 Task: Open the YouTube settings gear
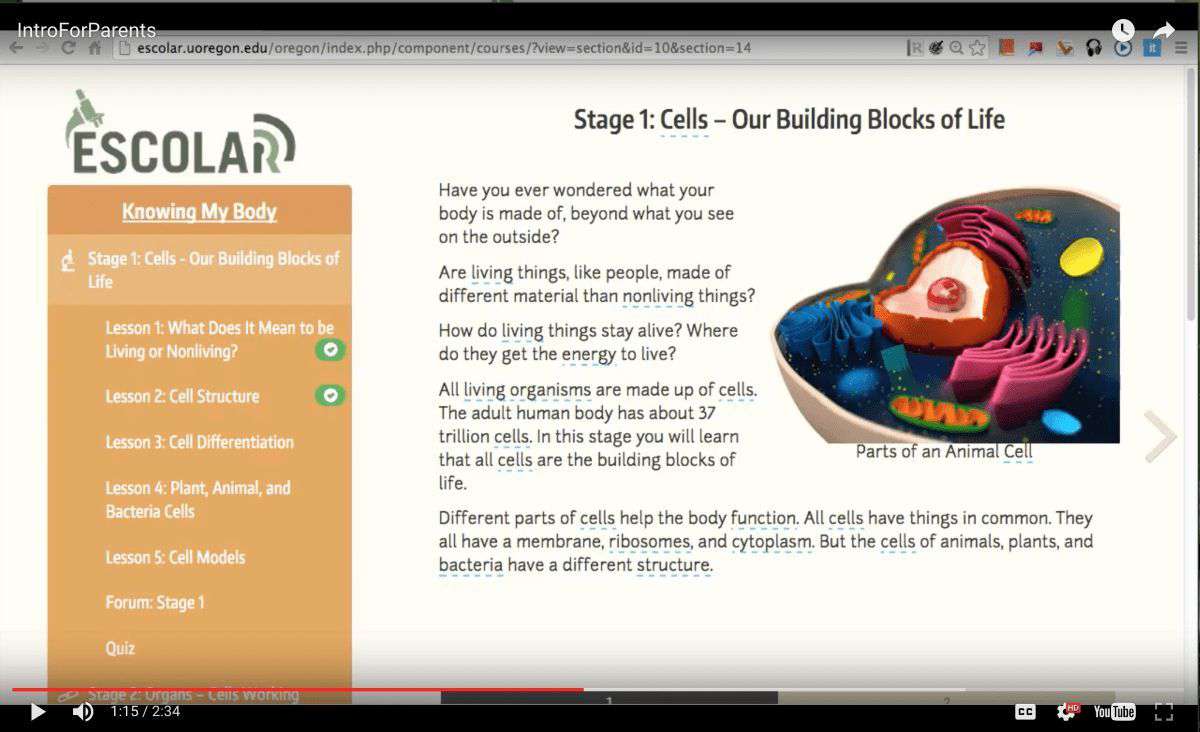click(x=1067, y=711)
